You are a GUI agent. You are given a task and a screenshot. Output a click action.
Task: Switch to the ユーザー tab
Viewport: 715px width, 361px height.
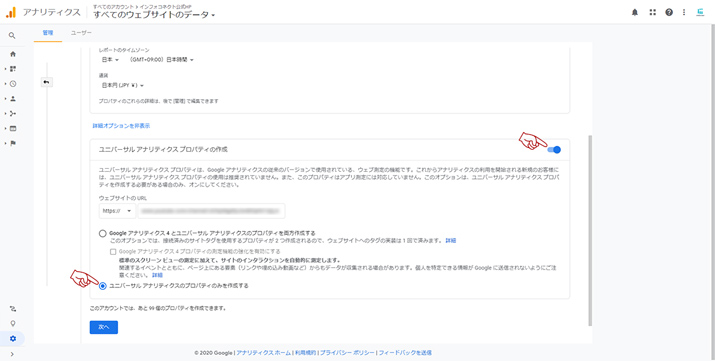coord(81,33)
